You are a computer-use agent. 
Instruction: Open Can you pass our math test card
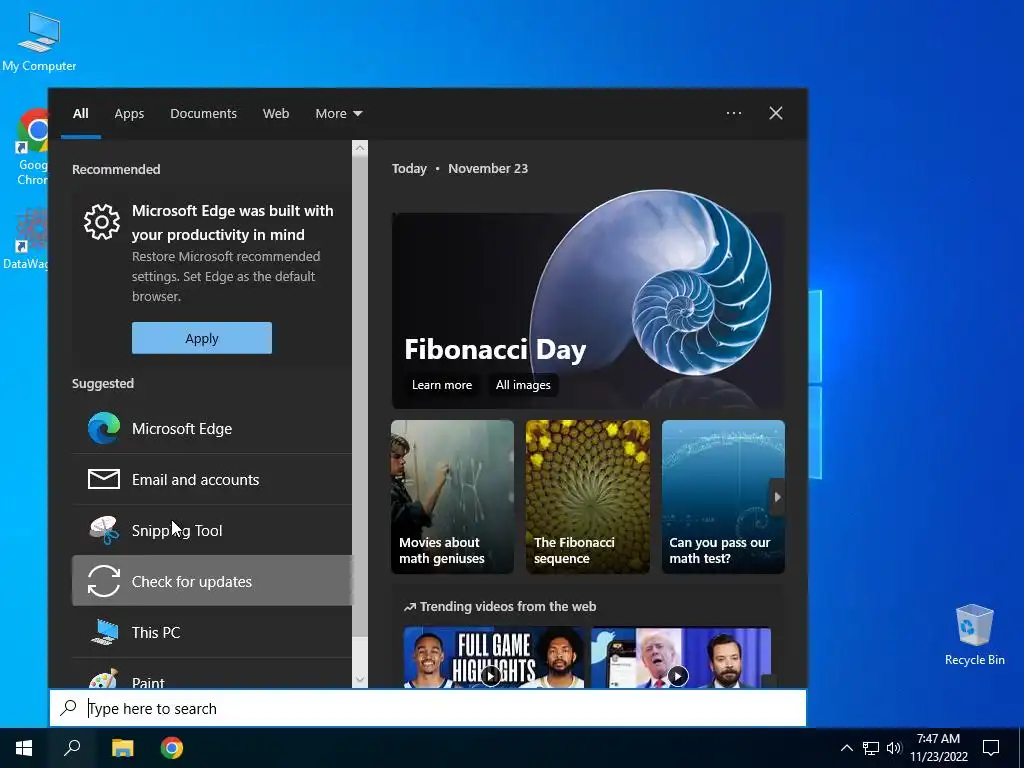pyautogui.click(x=723, y=497)
